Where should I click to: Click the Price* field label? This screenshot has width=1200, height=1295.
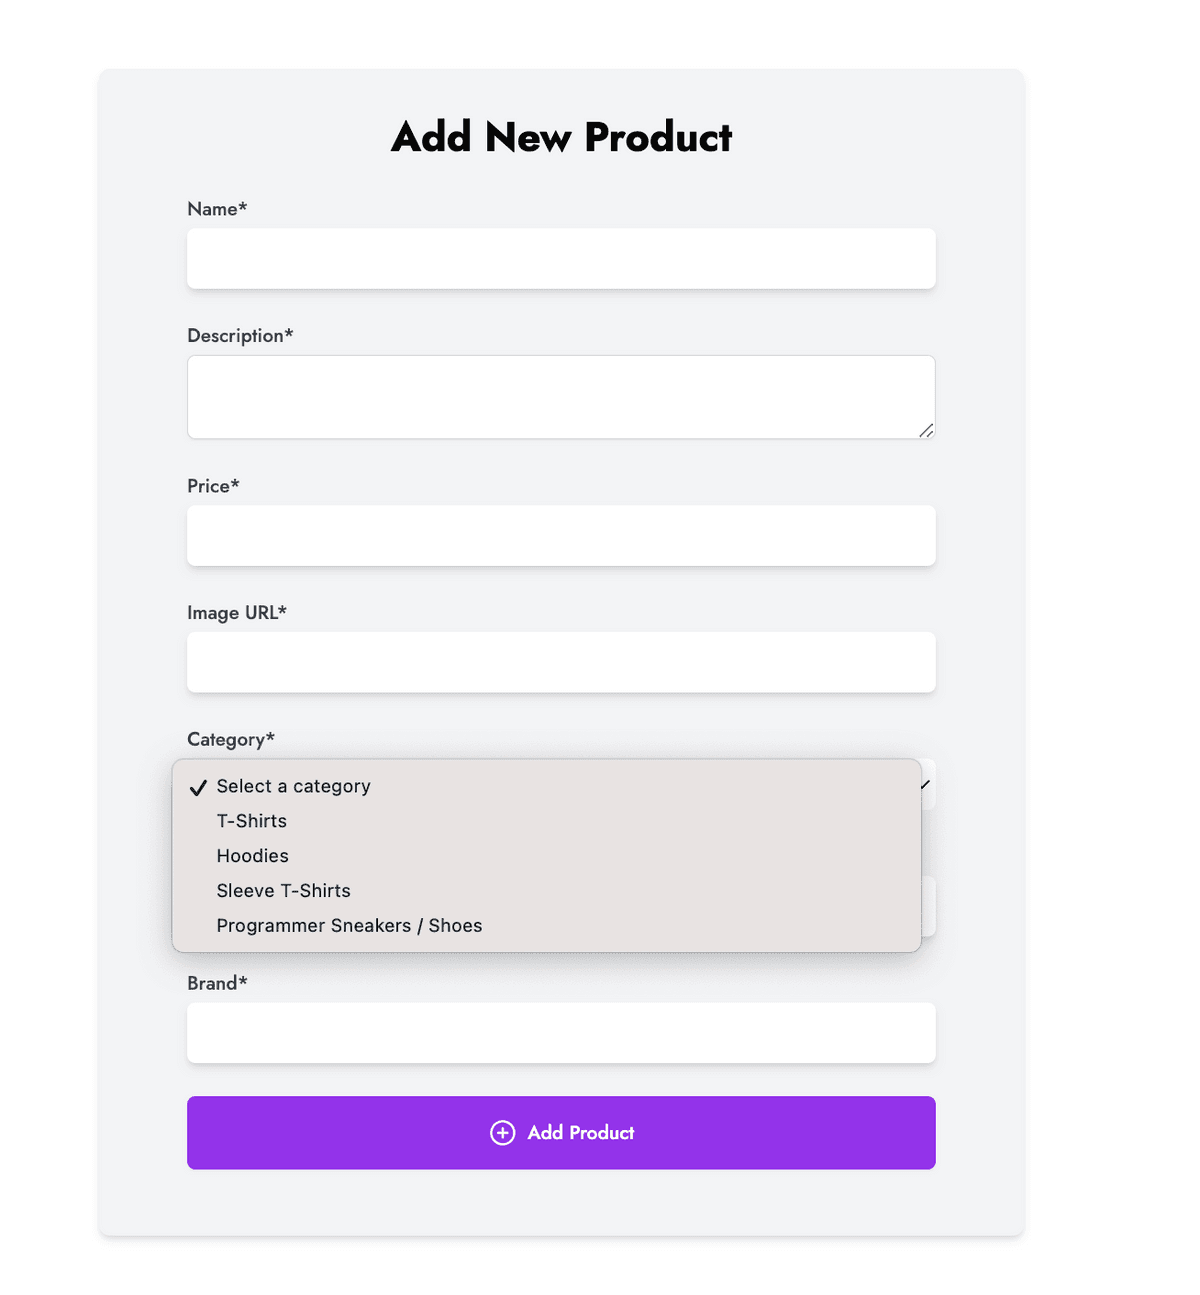click(213, 486)
